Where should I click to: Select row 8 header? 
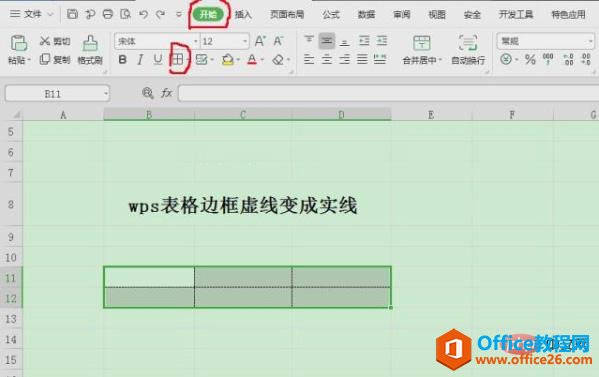pyautogui.click(x=11, y=204)
